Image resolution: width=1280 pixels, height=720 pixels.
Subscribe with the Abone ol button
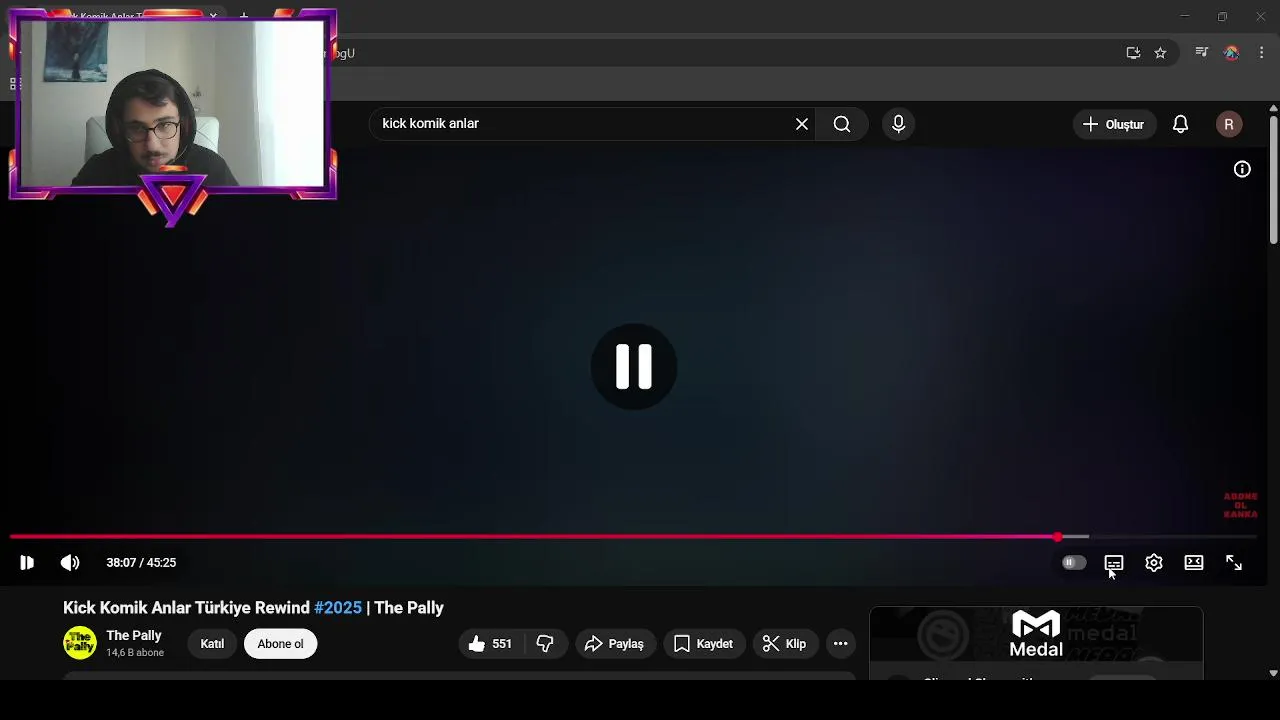(x=280, y=644)
